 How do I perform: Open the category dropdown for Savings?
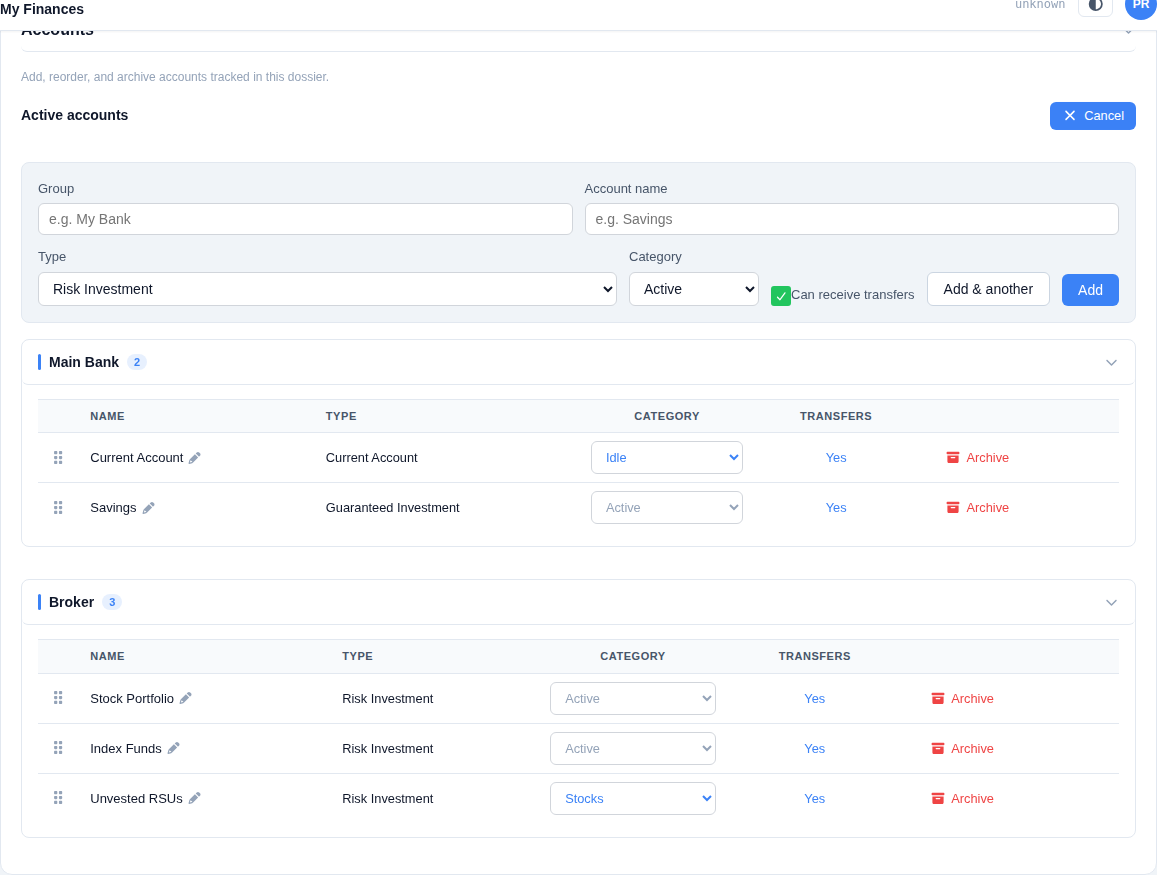[x=666, y=508]
